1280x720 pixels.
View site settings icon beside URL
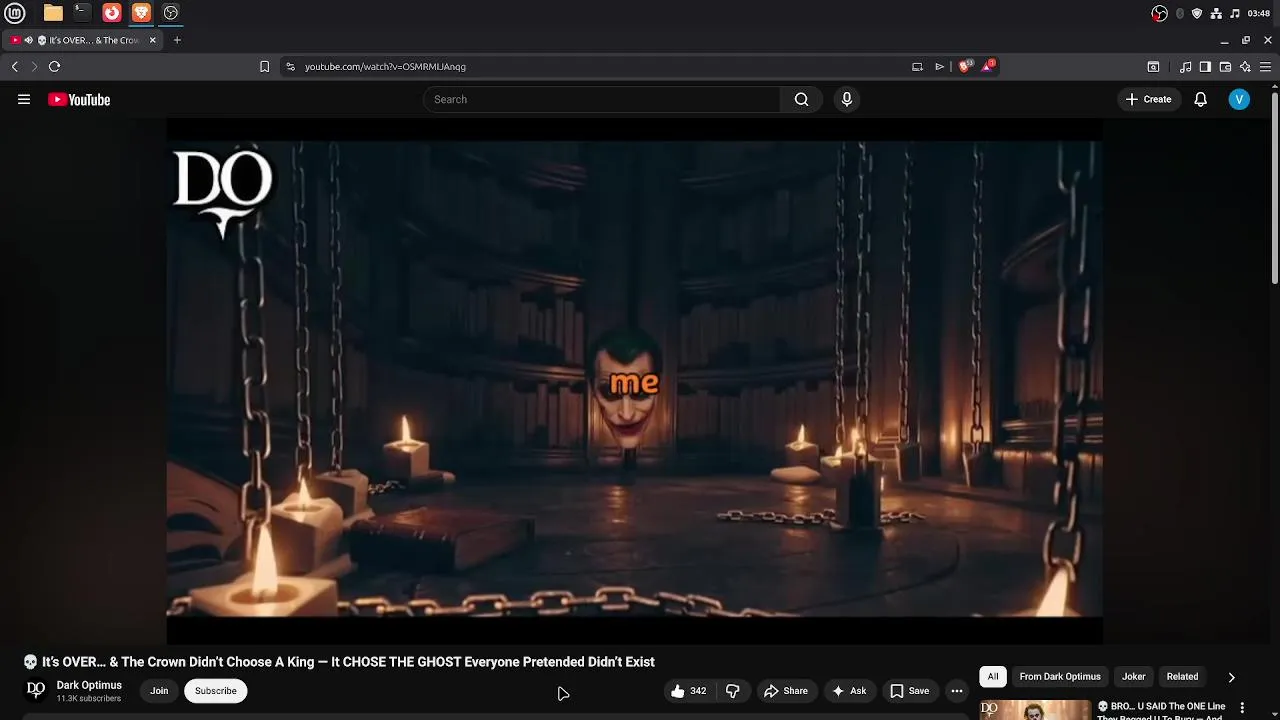click(290, 66)
